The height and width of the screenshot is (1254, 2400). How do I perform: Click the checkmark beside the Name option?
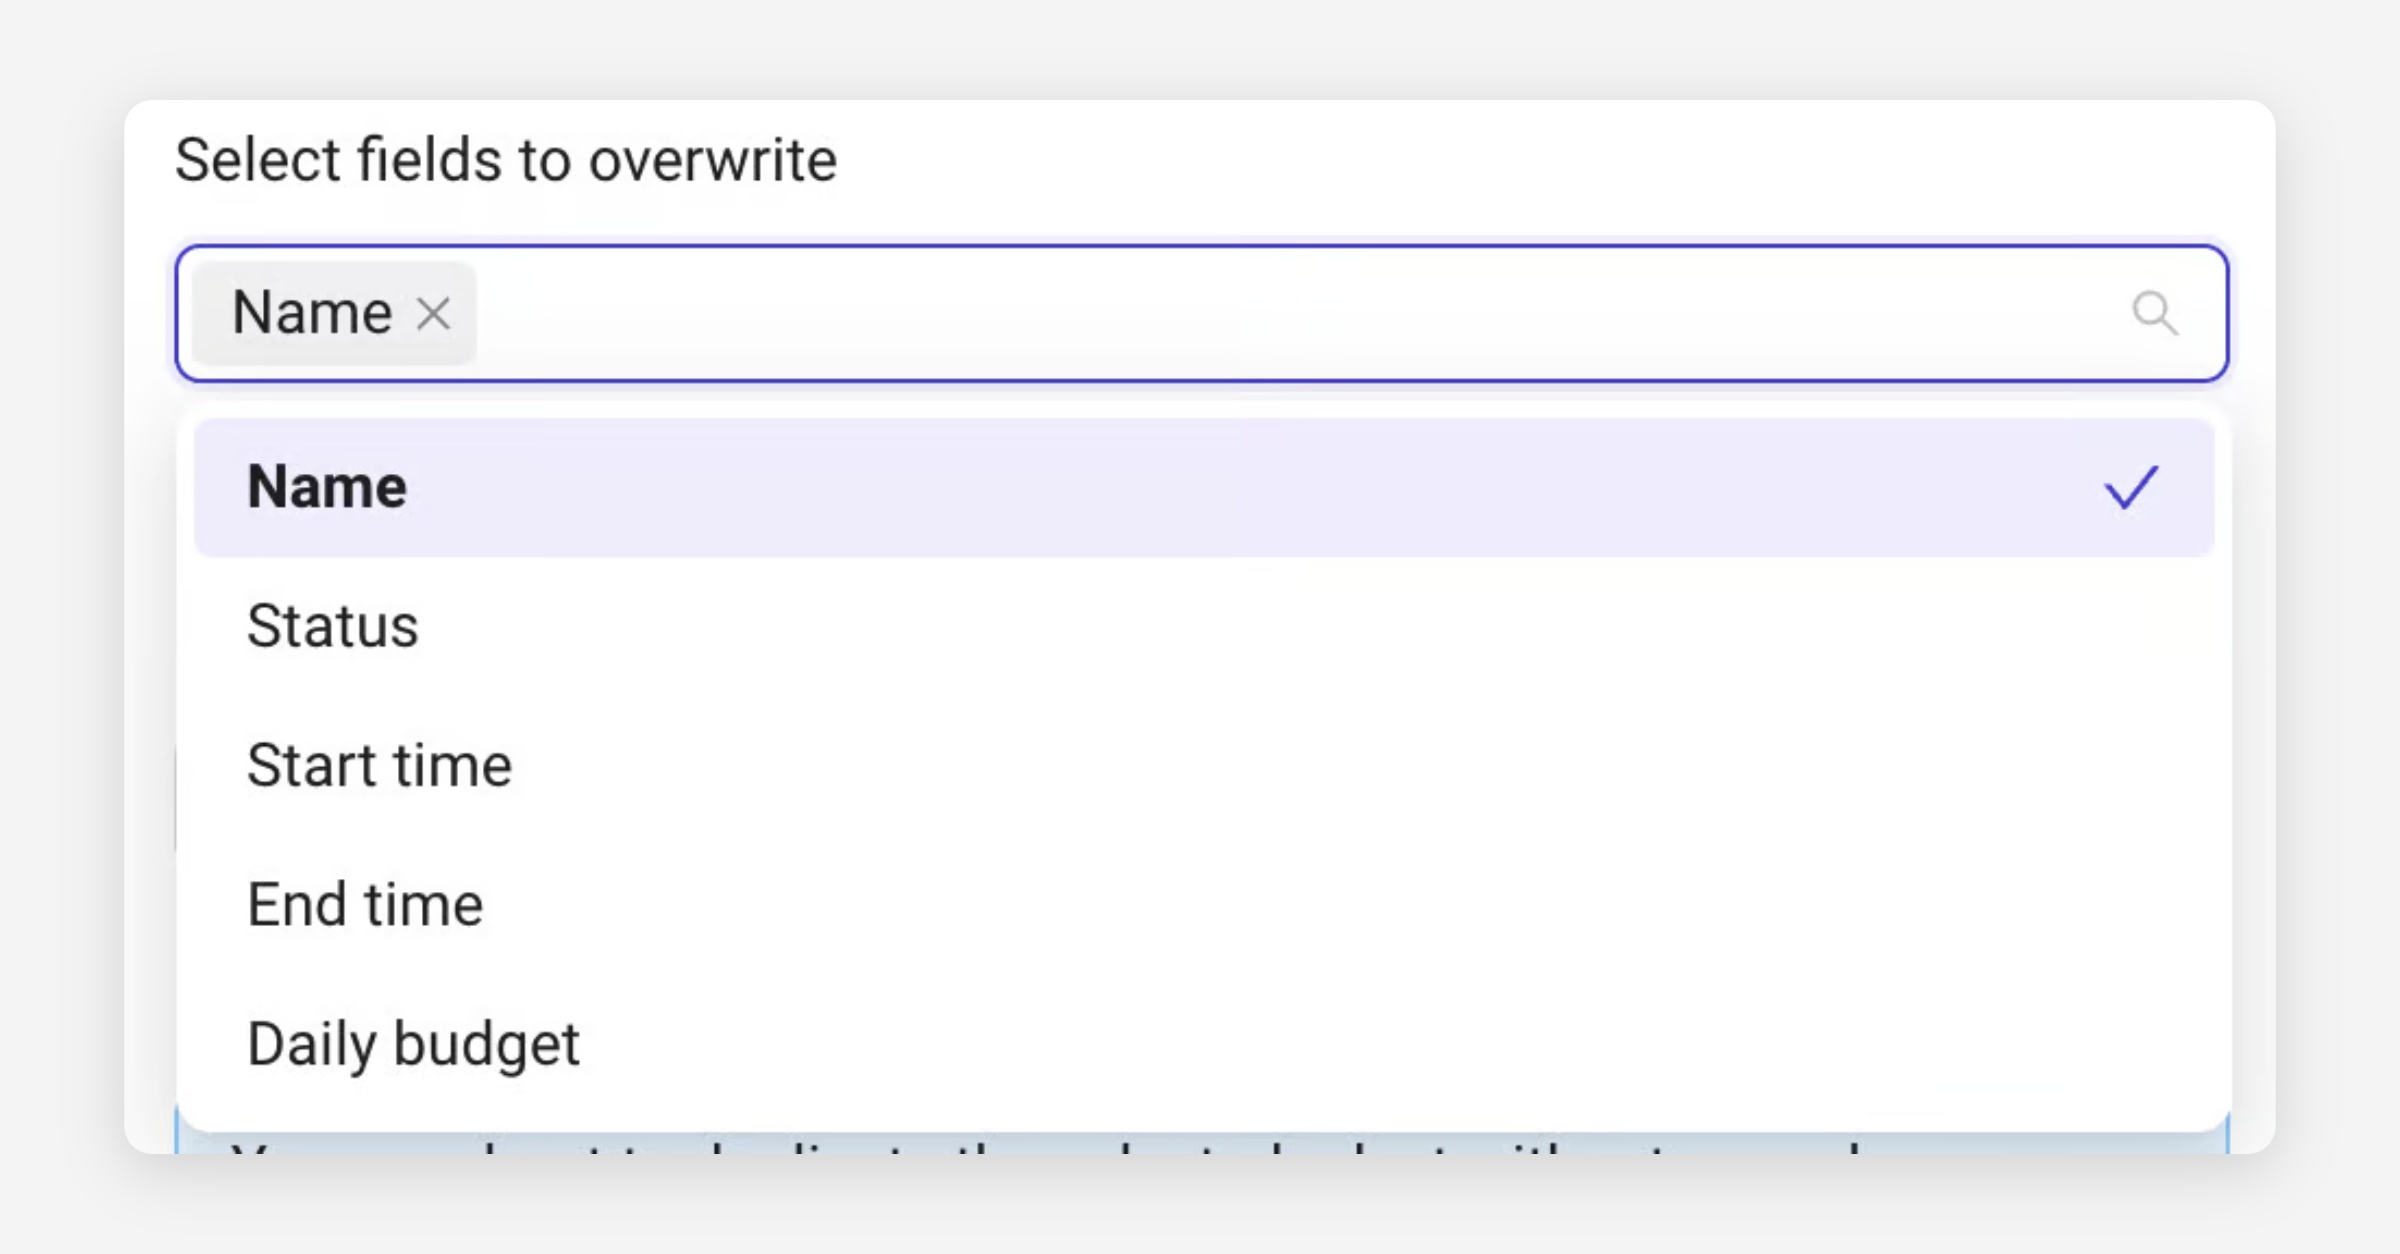pos(2130,488)
